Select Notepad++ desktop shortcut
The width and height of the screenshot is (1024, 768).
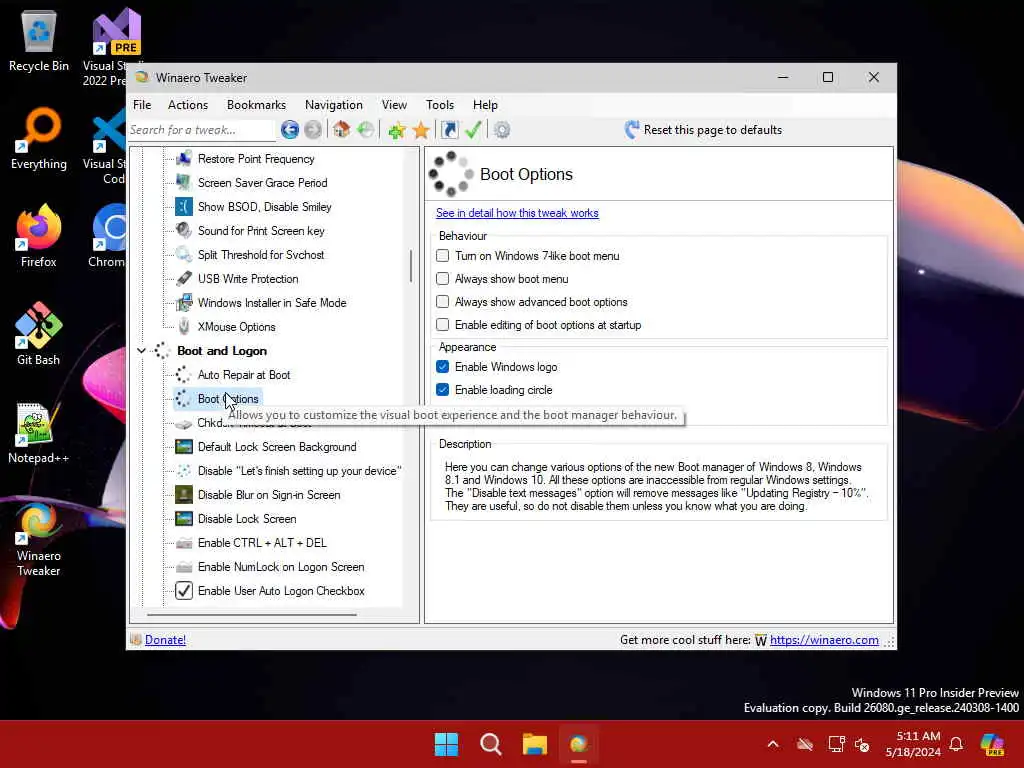(39, 432)
